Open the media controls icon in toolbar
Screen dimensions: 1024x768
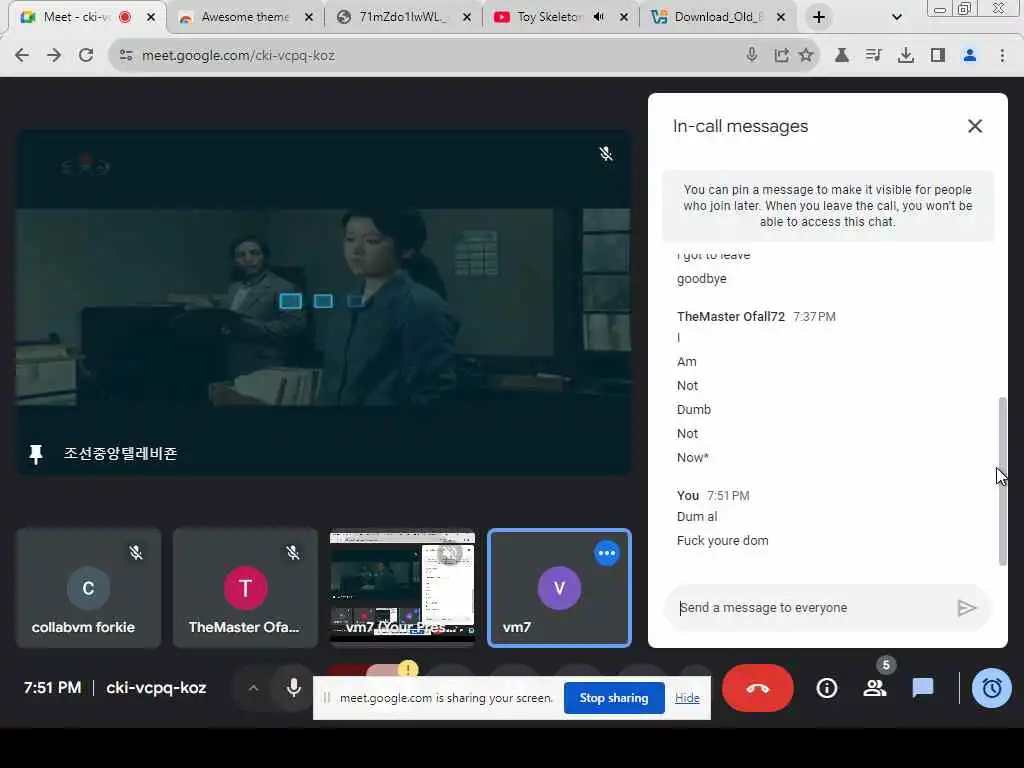point(873,56)
